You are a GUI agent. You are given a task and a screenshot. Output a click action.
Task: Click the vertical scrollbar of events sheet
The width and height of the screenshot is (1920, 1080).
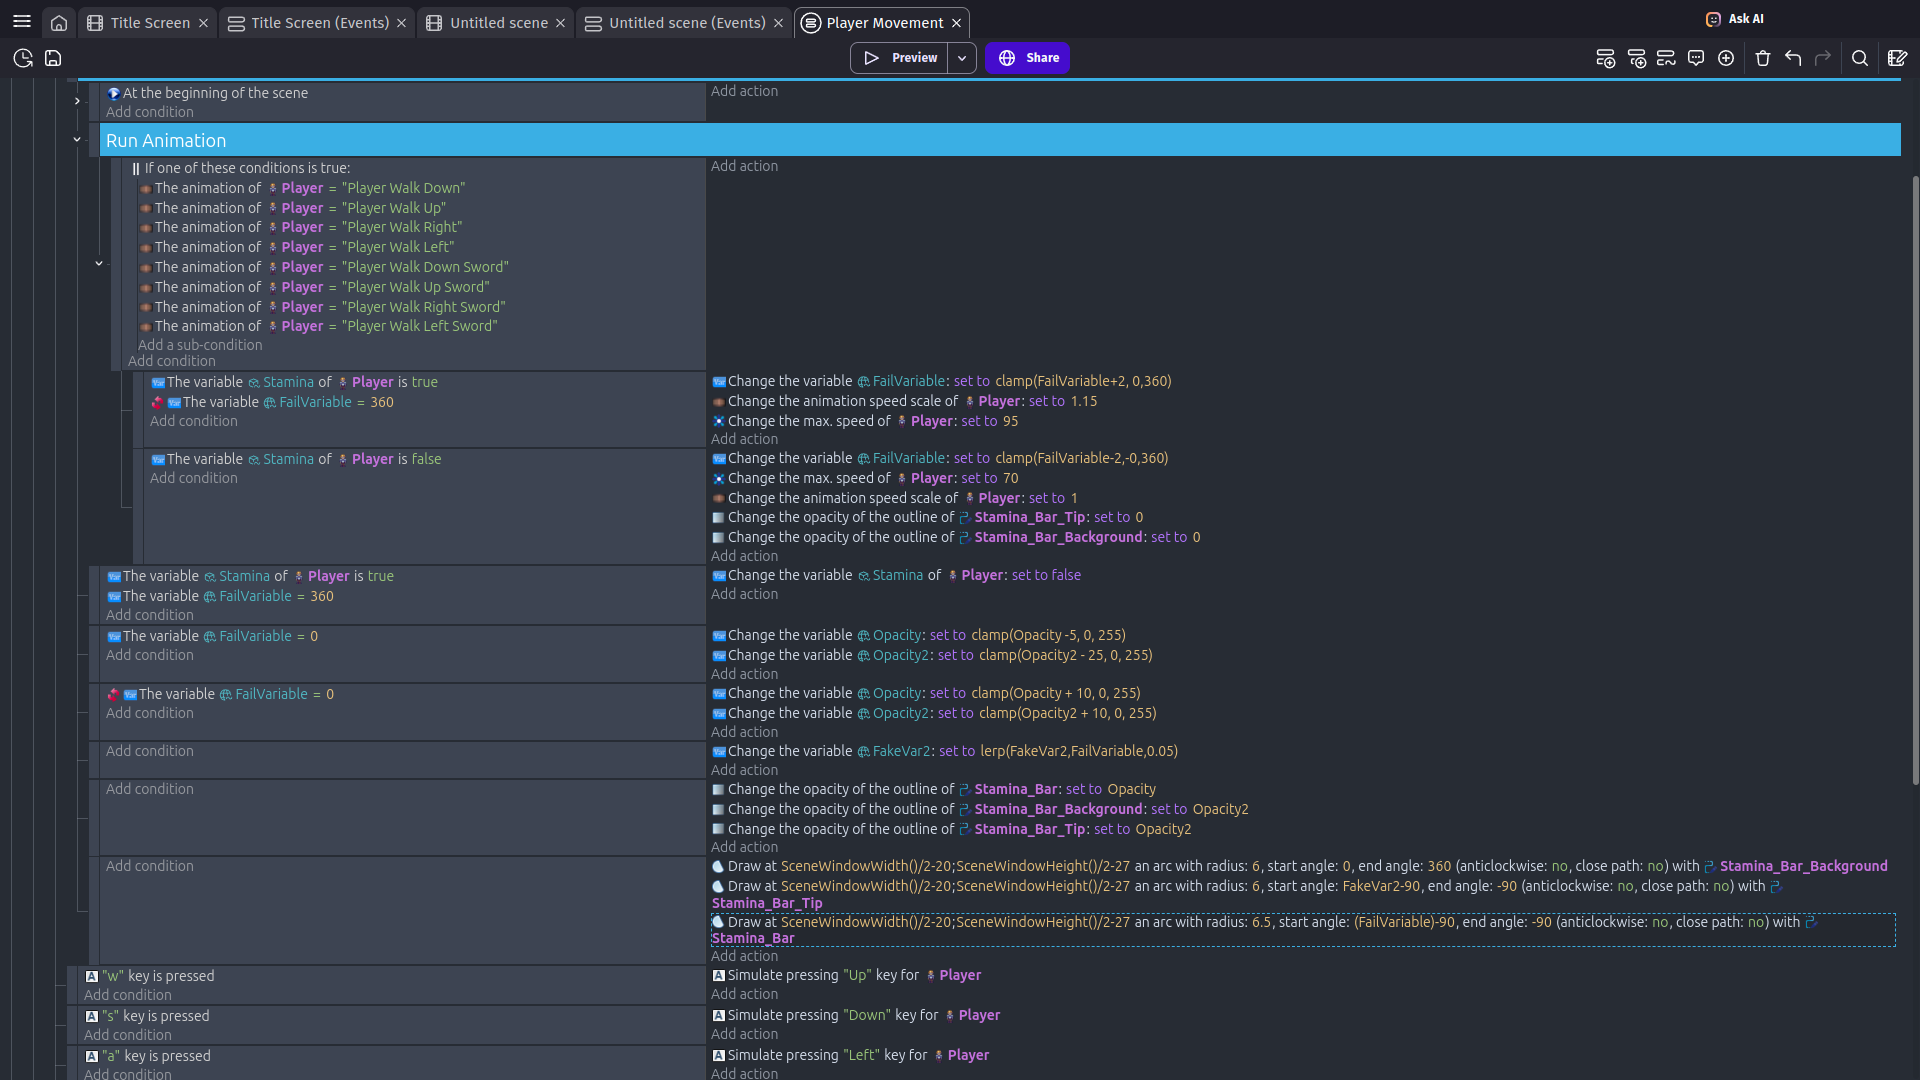coord(1915,480)
